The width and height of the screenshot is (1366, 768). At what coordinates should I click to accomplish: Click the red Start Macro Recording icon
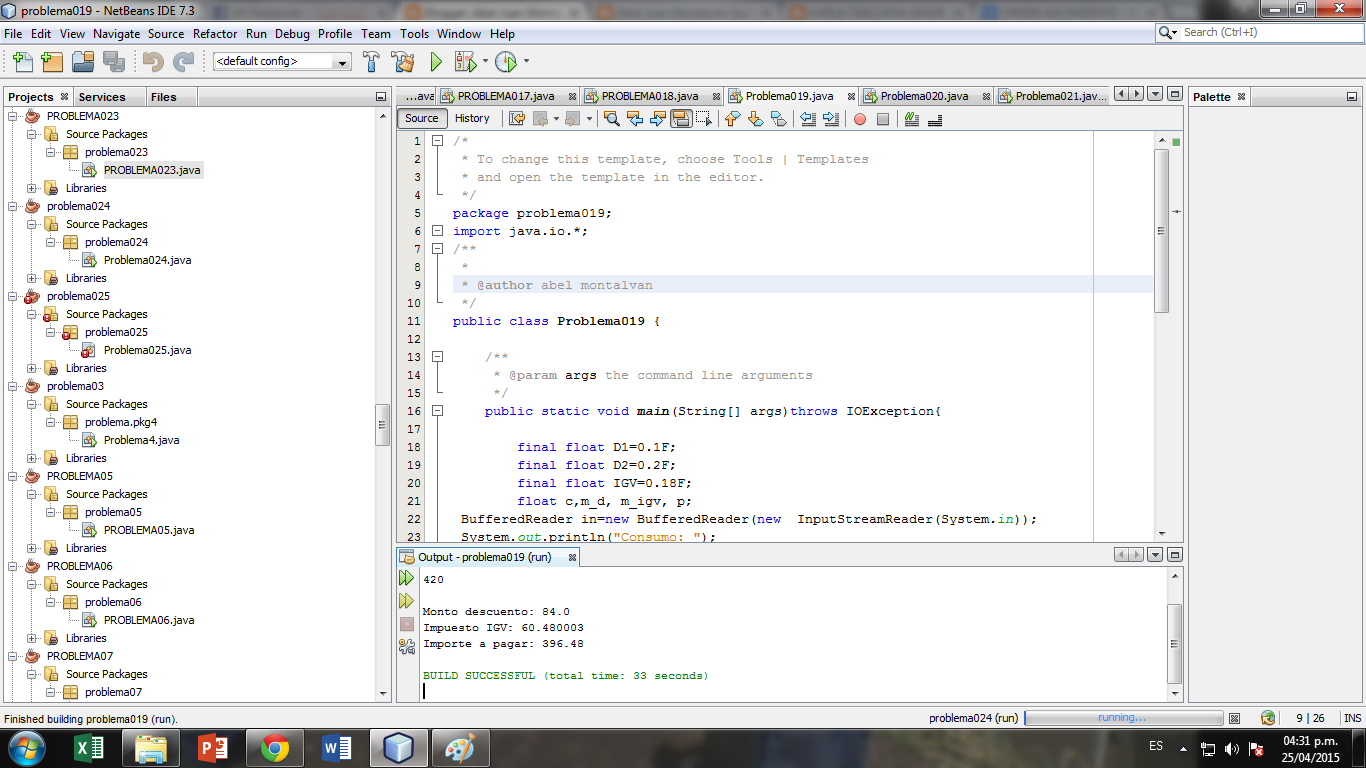[859, 119]
